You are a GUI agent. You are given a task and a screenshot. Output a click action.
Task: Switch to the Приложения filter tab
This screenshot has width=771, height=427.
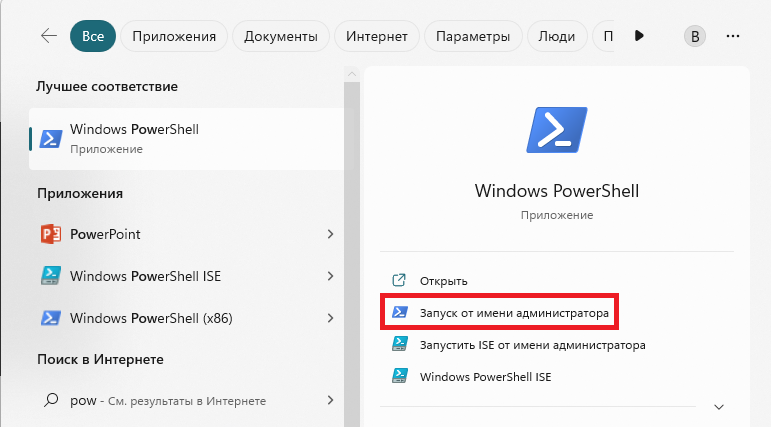174,36
